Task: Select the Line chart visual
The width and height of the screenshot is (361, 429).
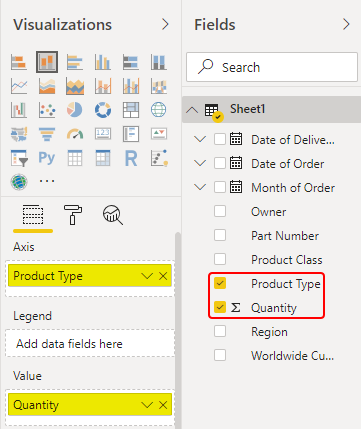Action: coord(19,86)
